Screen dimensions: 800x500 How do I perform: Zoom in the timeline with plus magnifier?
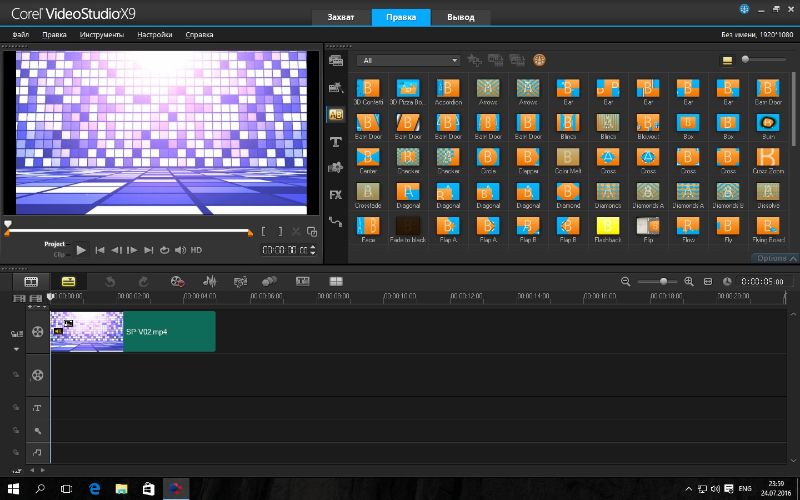(x=689, y=282)
